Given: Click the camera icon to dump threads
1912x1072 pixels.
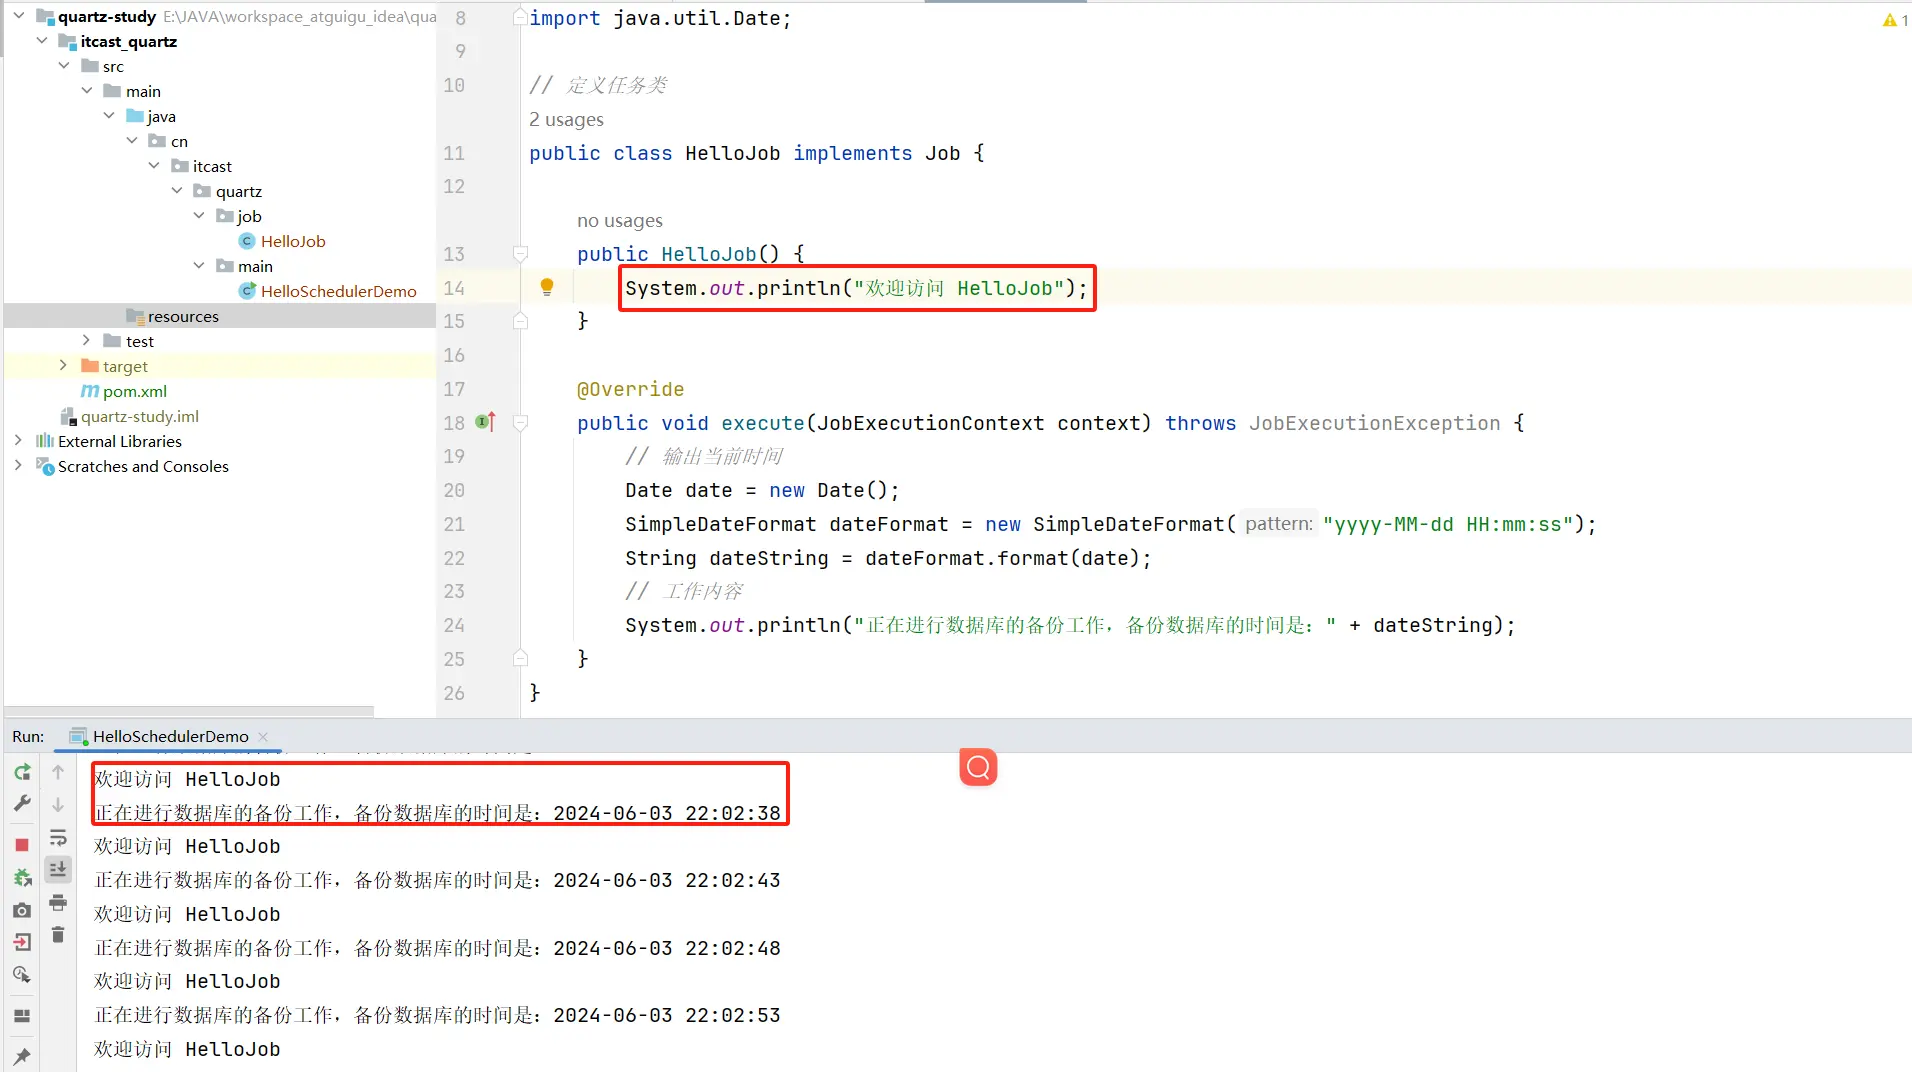Looking at the screenshot, I should point(22,911).
